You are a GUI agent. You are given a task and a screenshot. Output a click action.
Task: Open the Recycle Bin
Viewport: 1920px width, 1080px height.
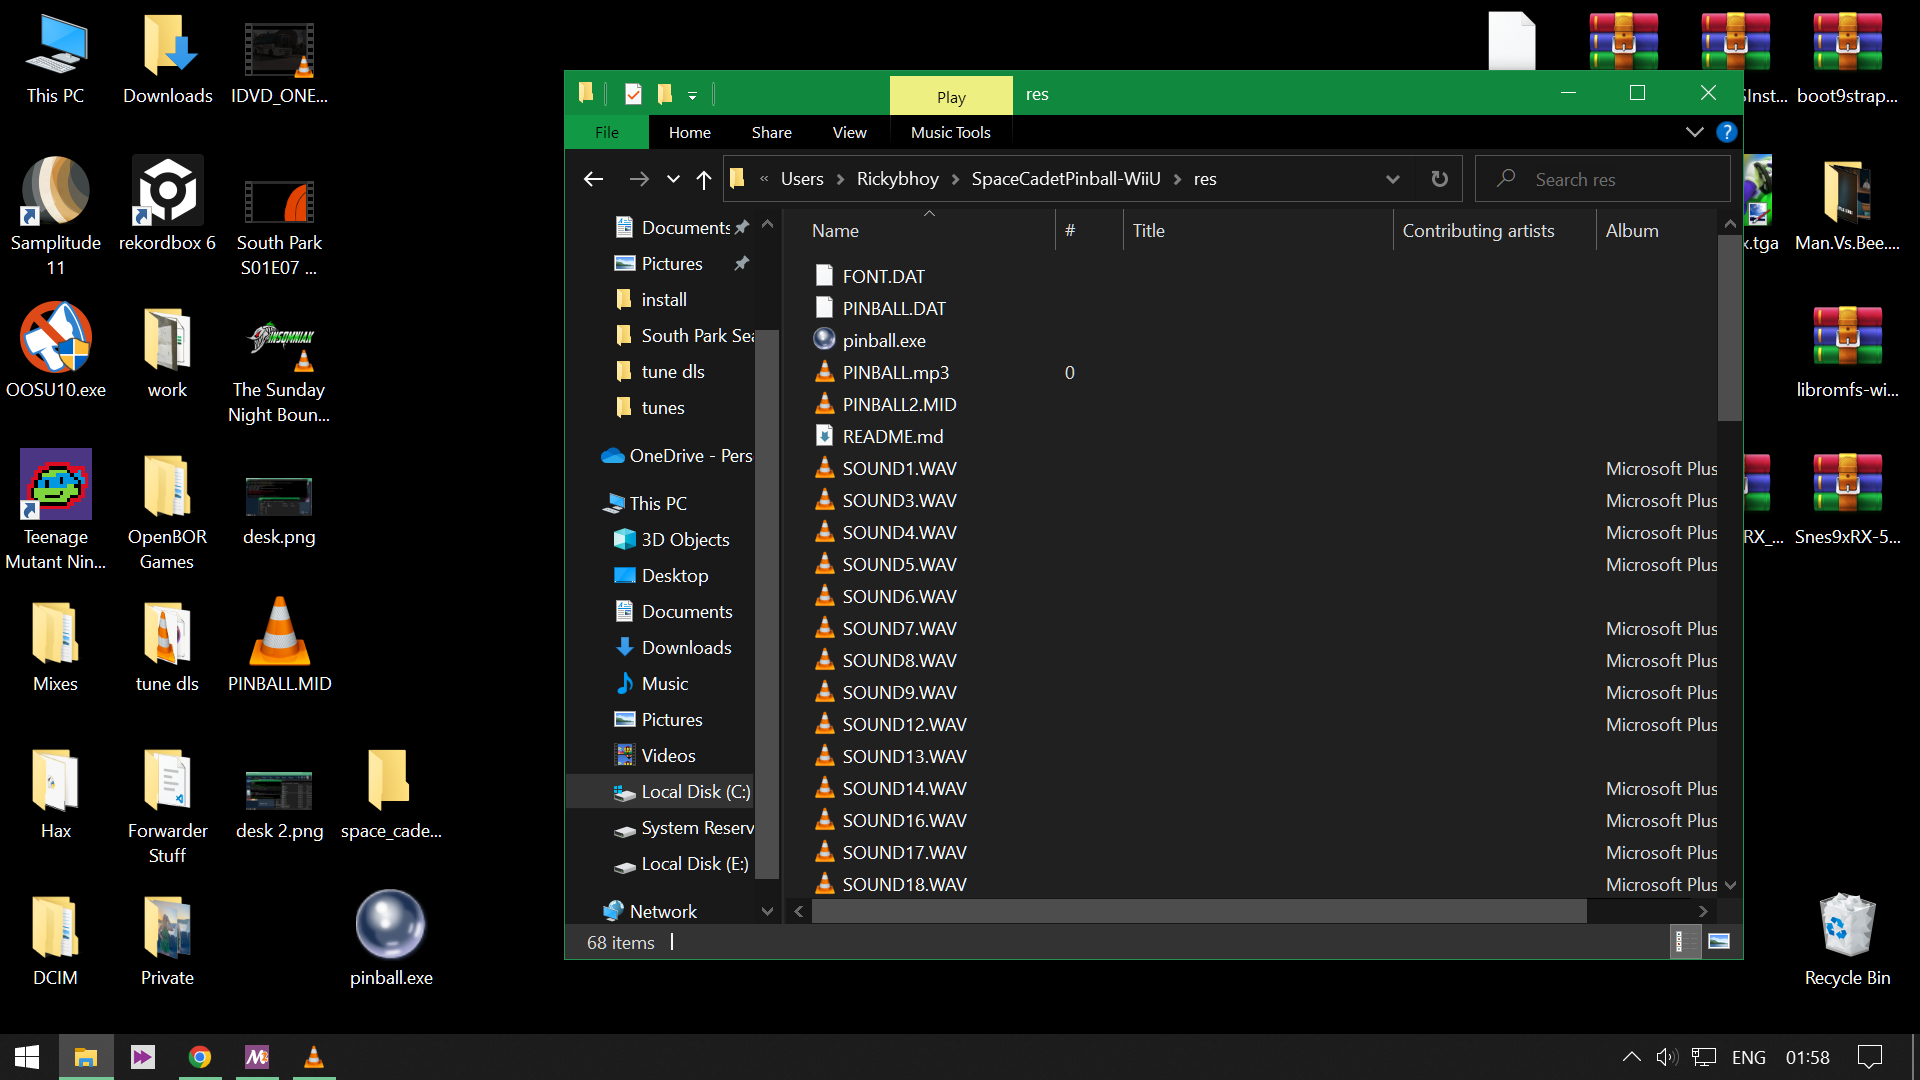point(1848,939)
